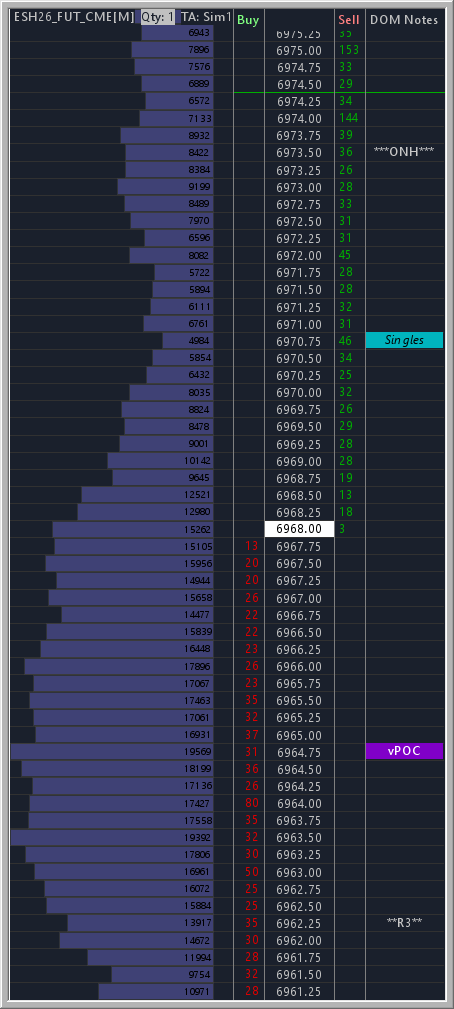
Task: Click the 9199 volume profile value
Action: click(199, 187)
